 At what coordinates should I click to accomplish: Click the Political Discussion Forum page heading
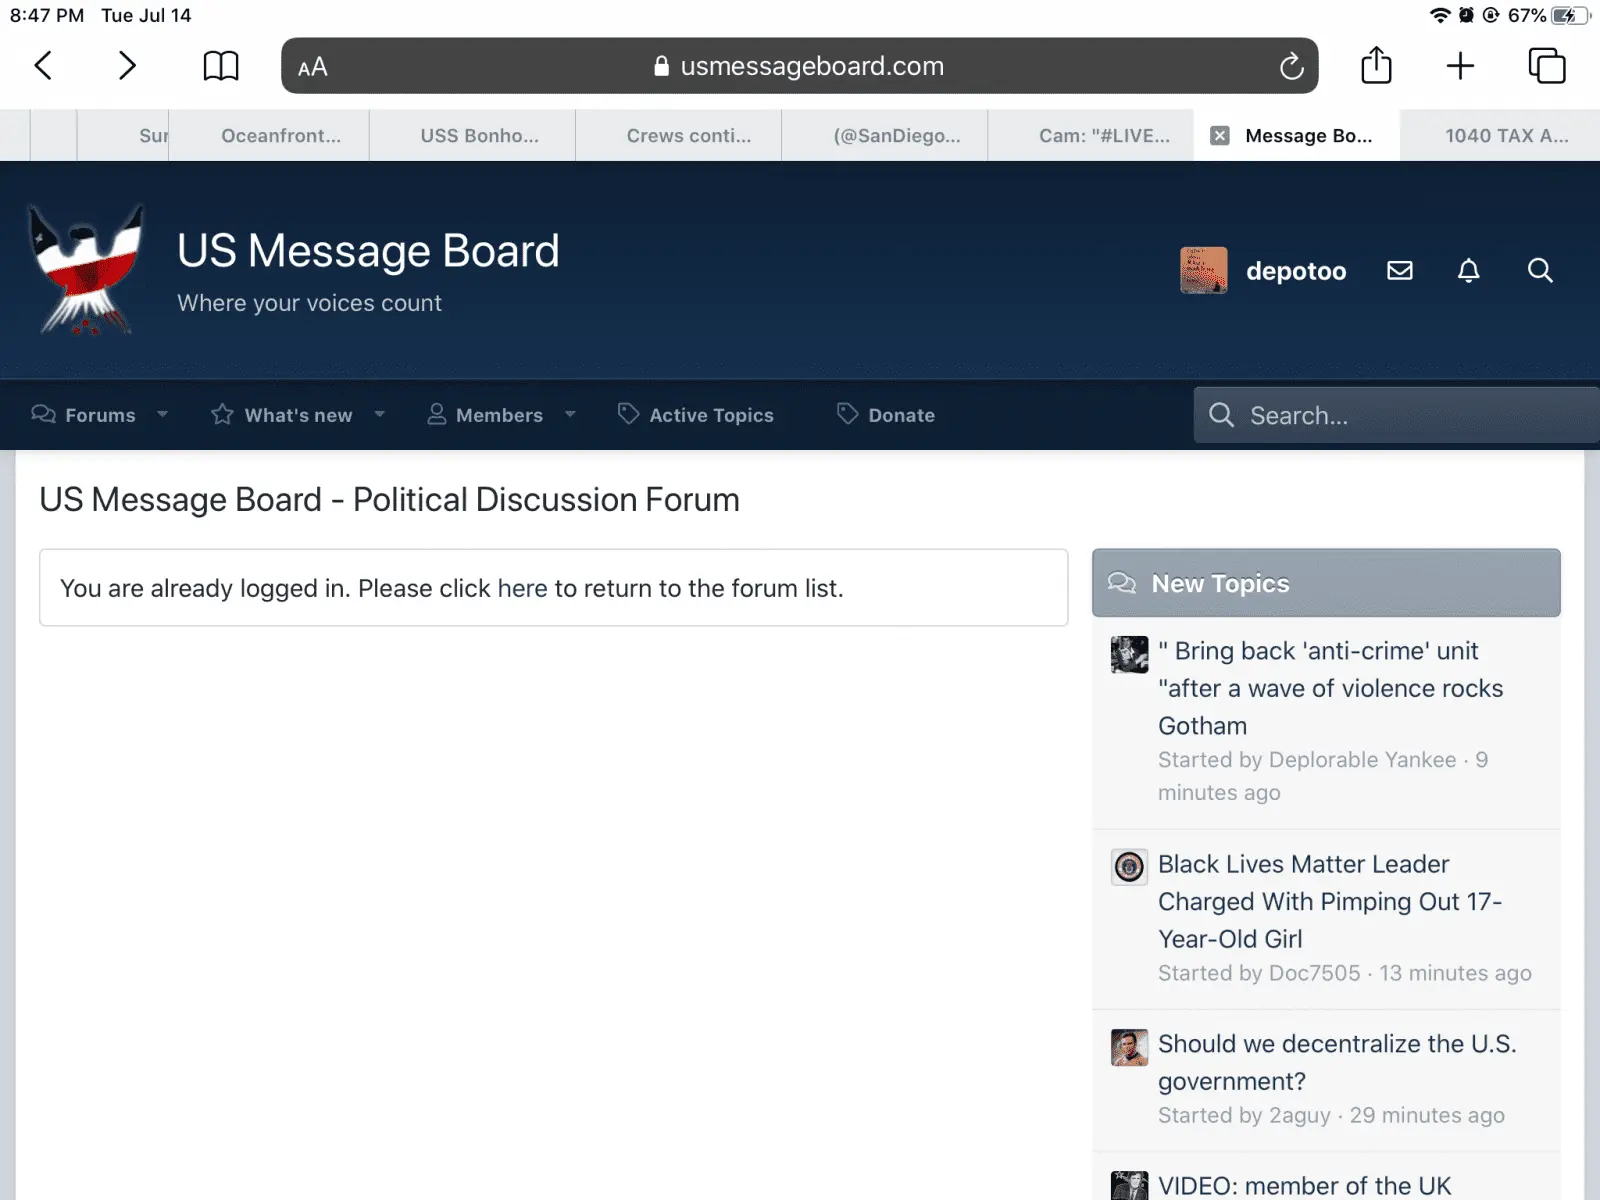click(389, 500)
